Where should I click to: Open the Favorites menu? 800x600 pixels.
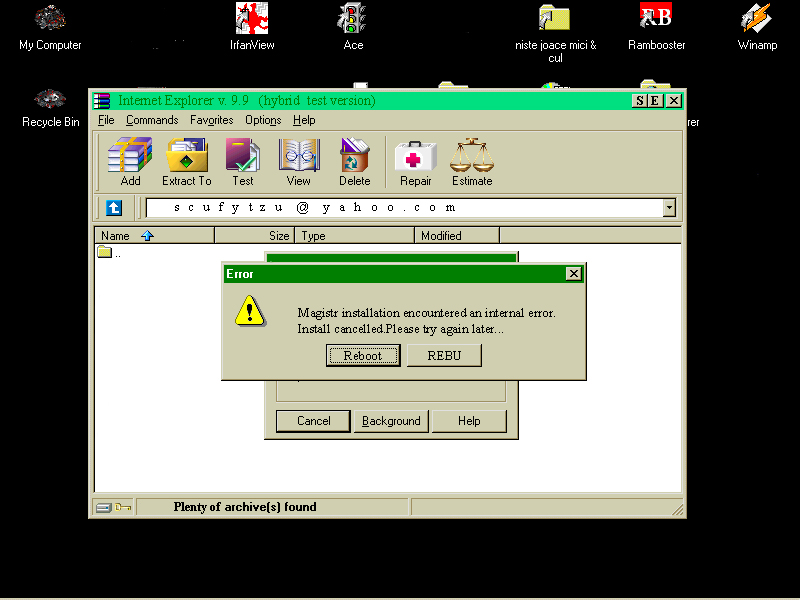pyautogui.click(x=212, y=120)
